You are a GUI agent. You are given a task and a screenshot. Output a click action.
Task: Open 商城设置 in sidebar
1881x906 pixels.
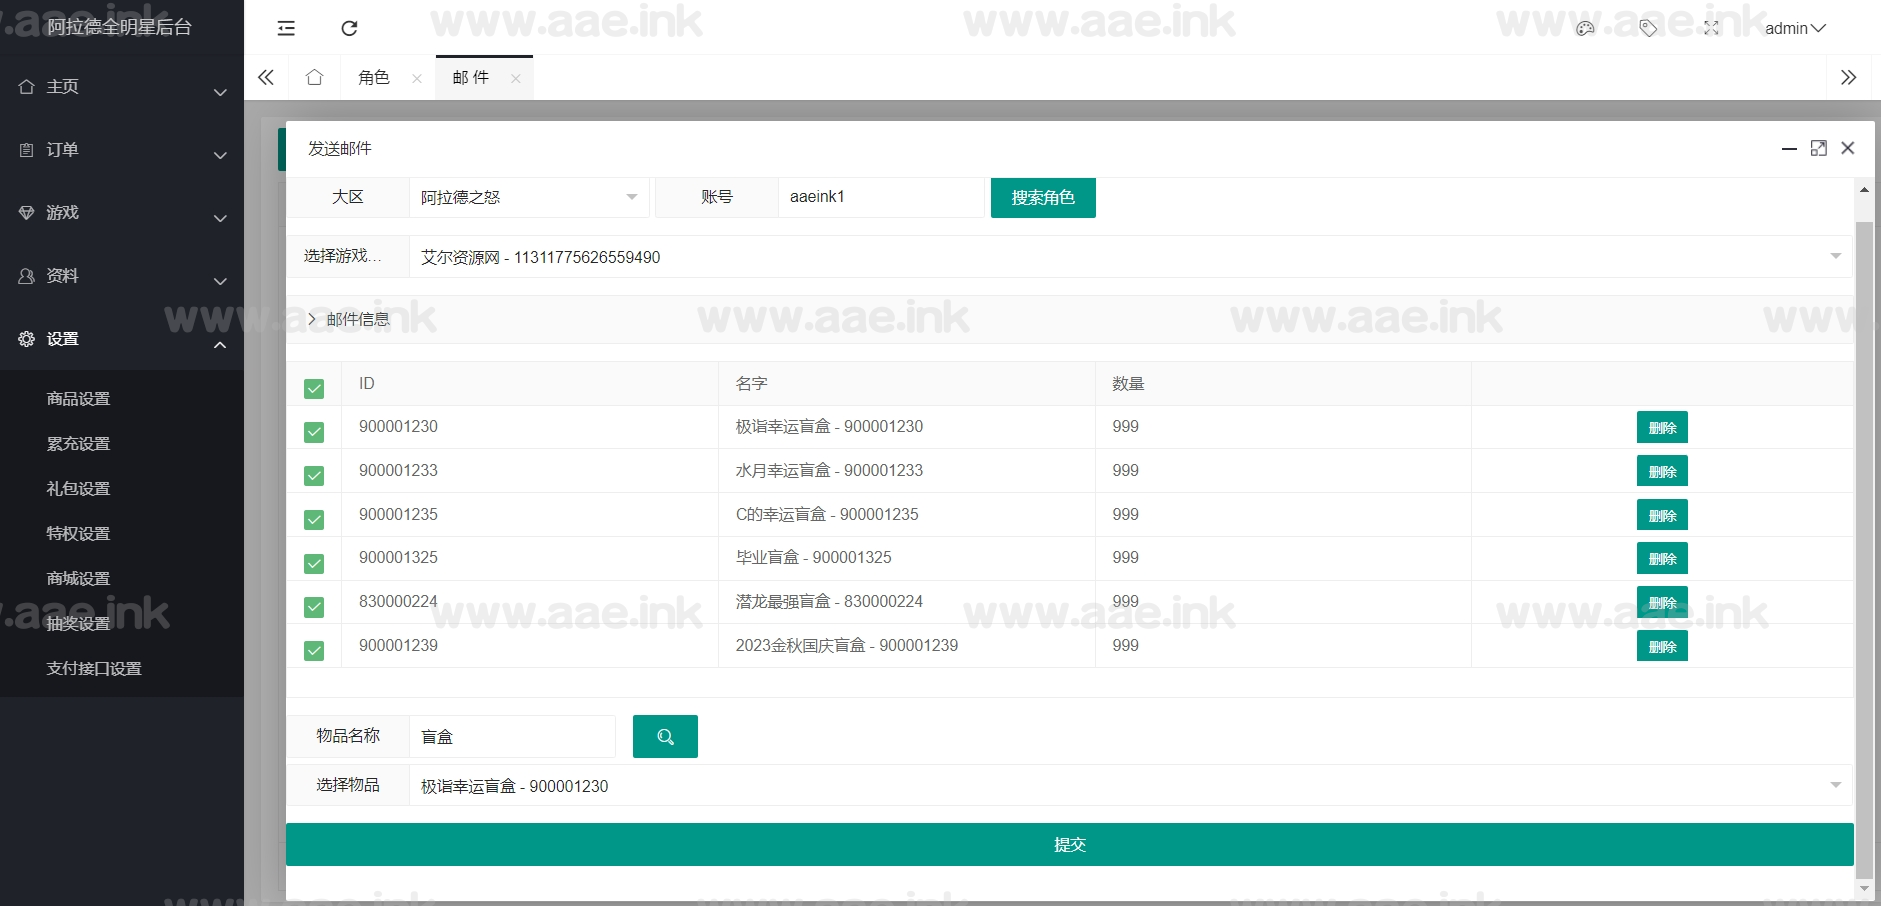point(78,578)
